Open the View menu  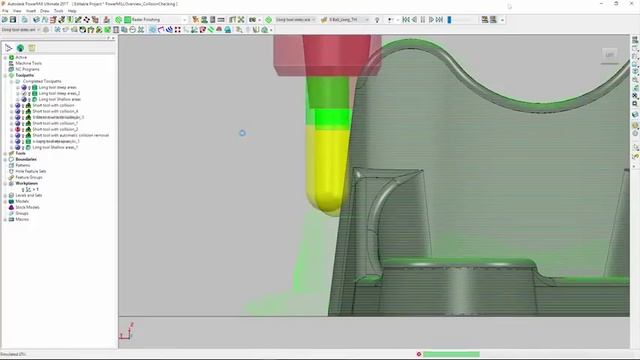[17, 11]
